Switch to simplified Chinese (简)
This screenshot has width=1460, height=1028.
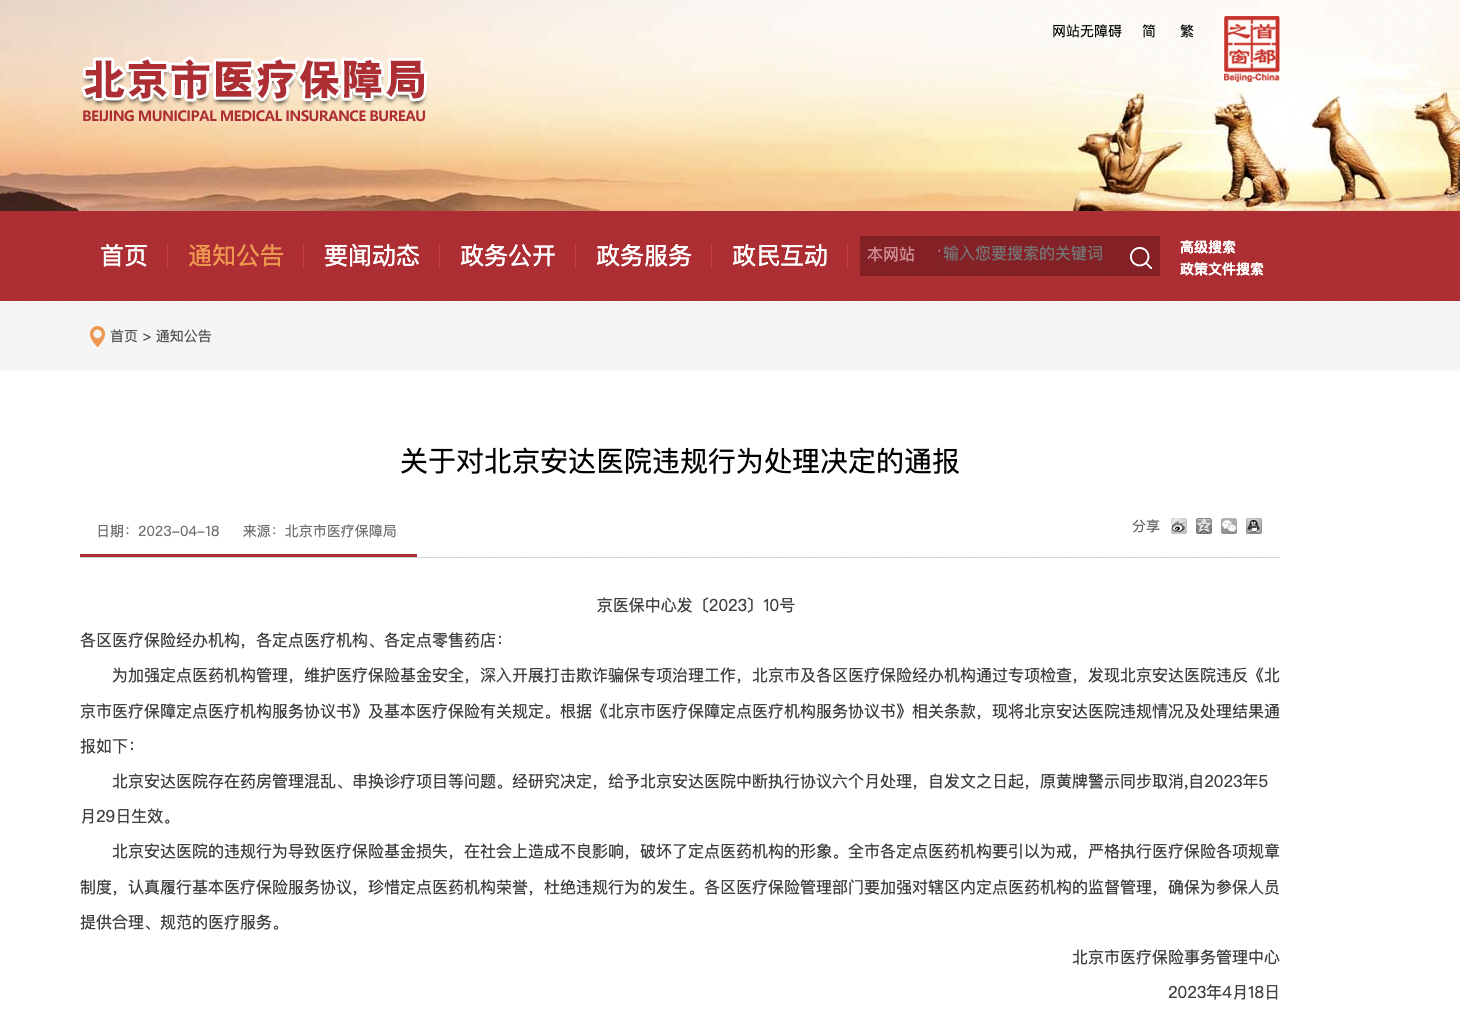coord(1149,32)
